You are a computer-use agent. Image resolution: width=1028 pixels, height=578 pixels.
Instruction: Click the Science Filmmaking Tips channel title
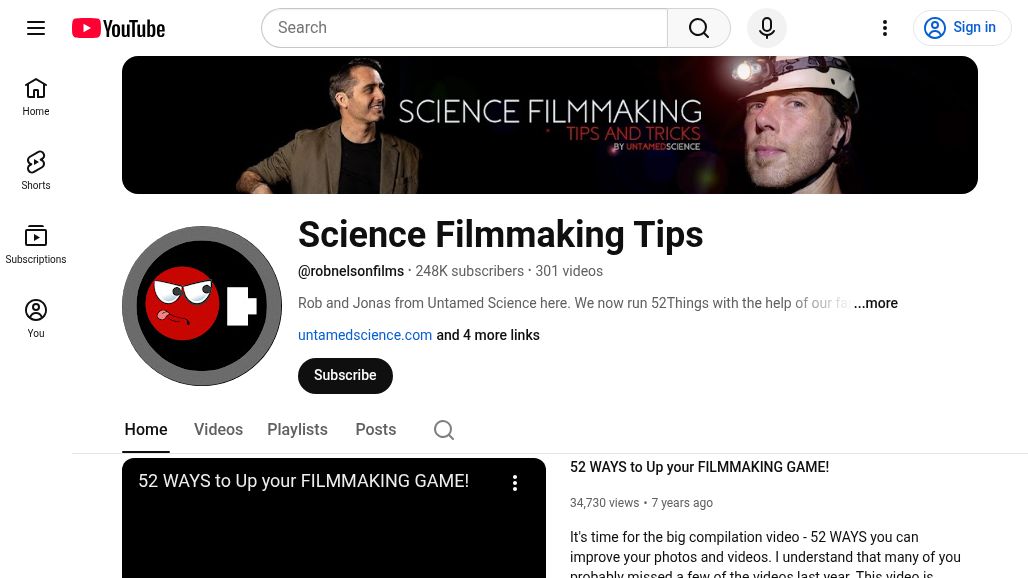(x=500, y=235)
